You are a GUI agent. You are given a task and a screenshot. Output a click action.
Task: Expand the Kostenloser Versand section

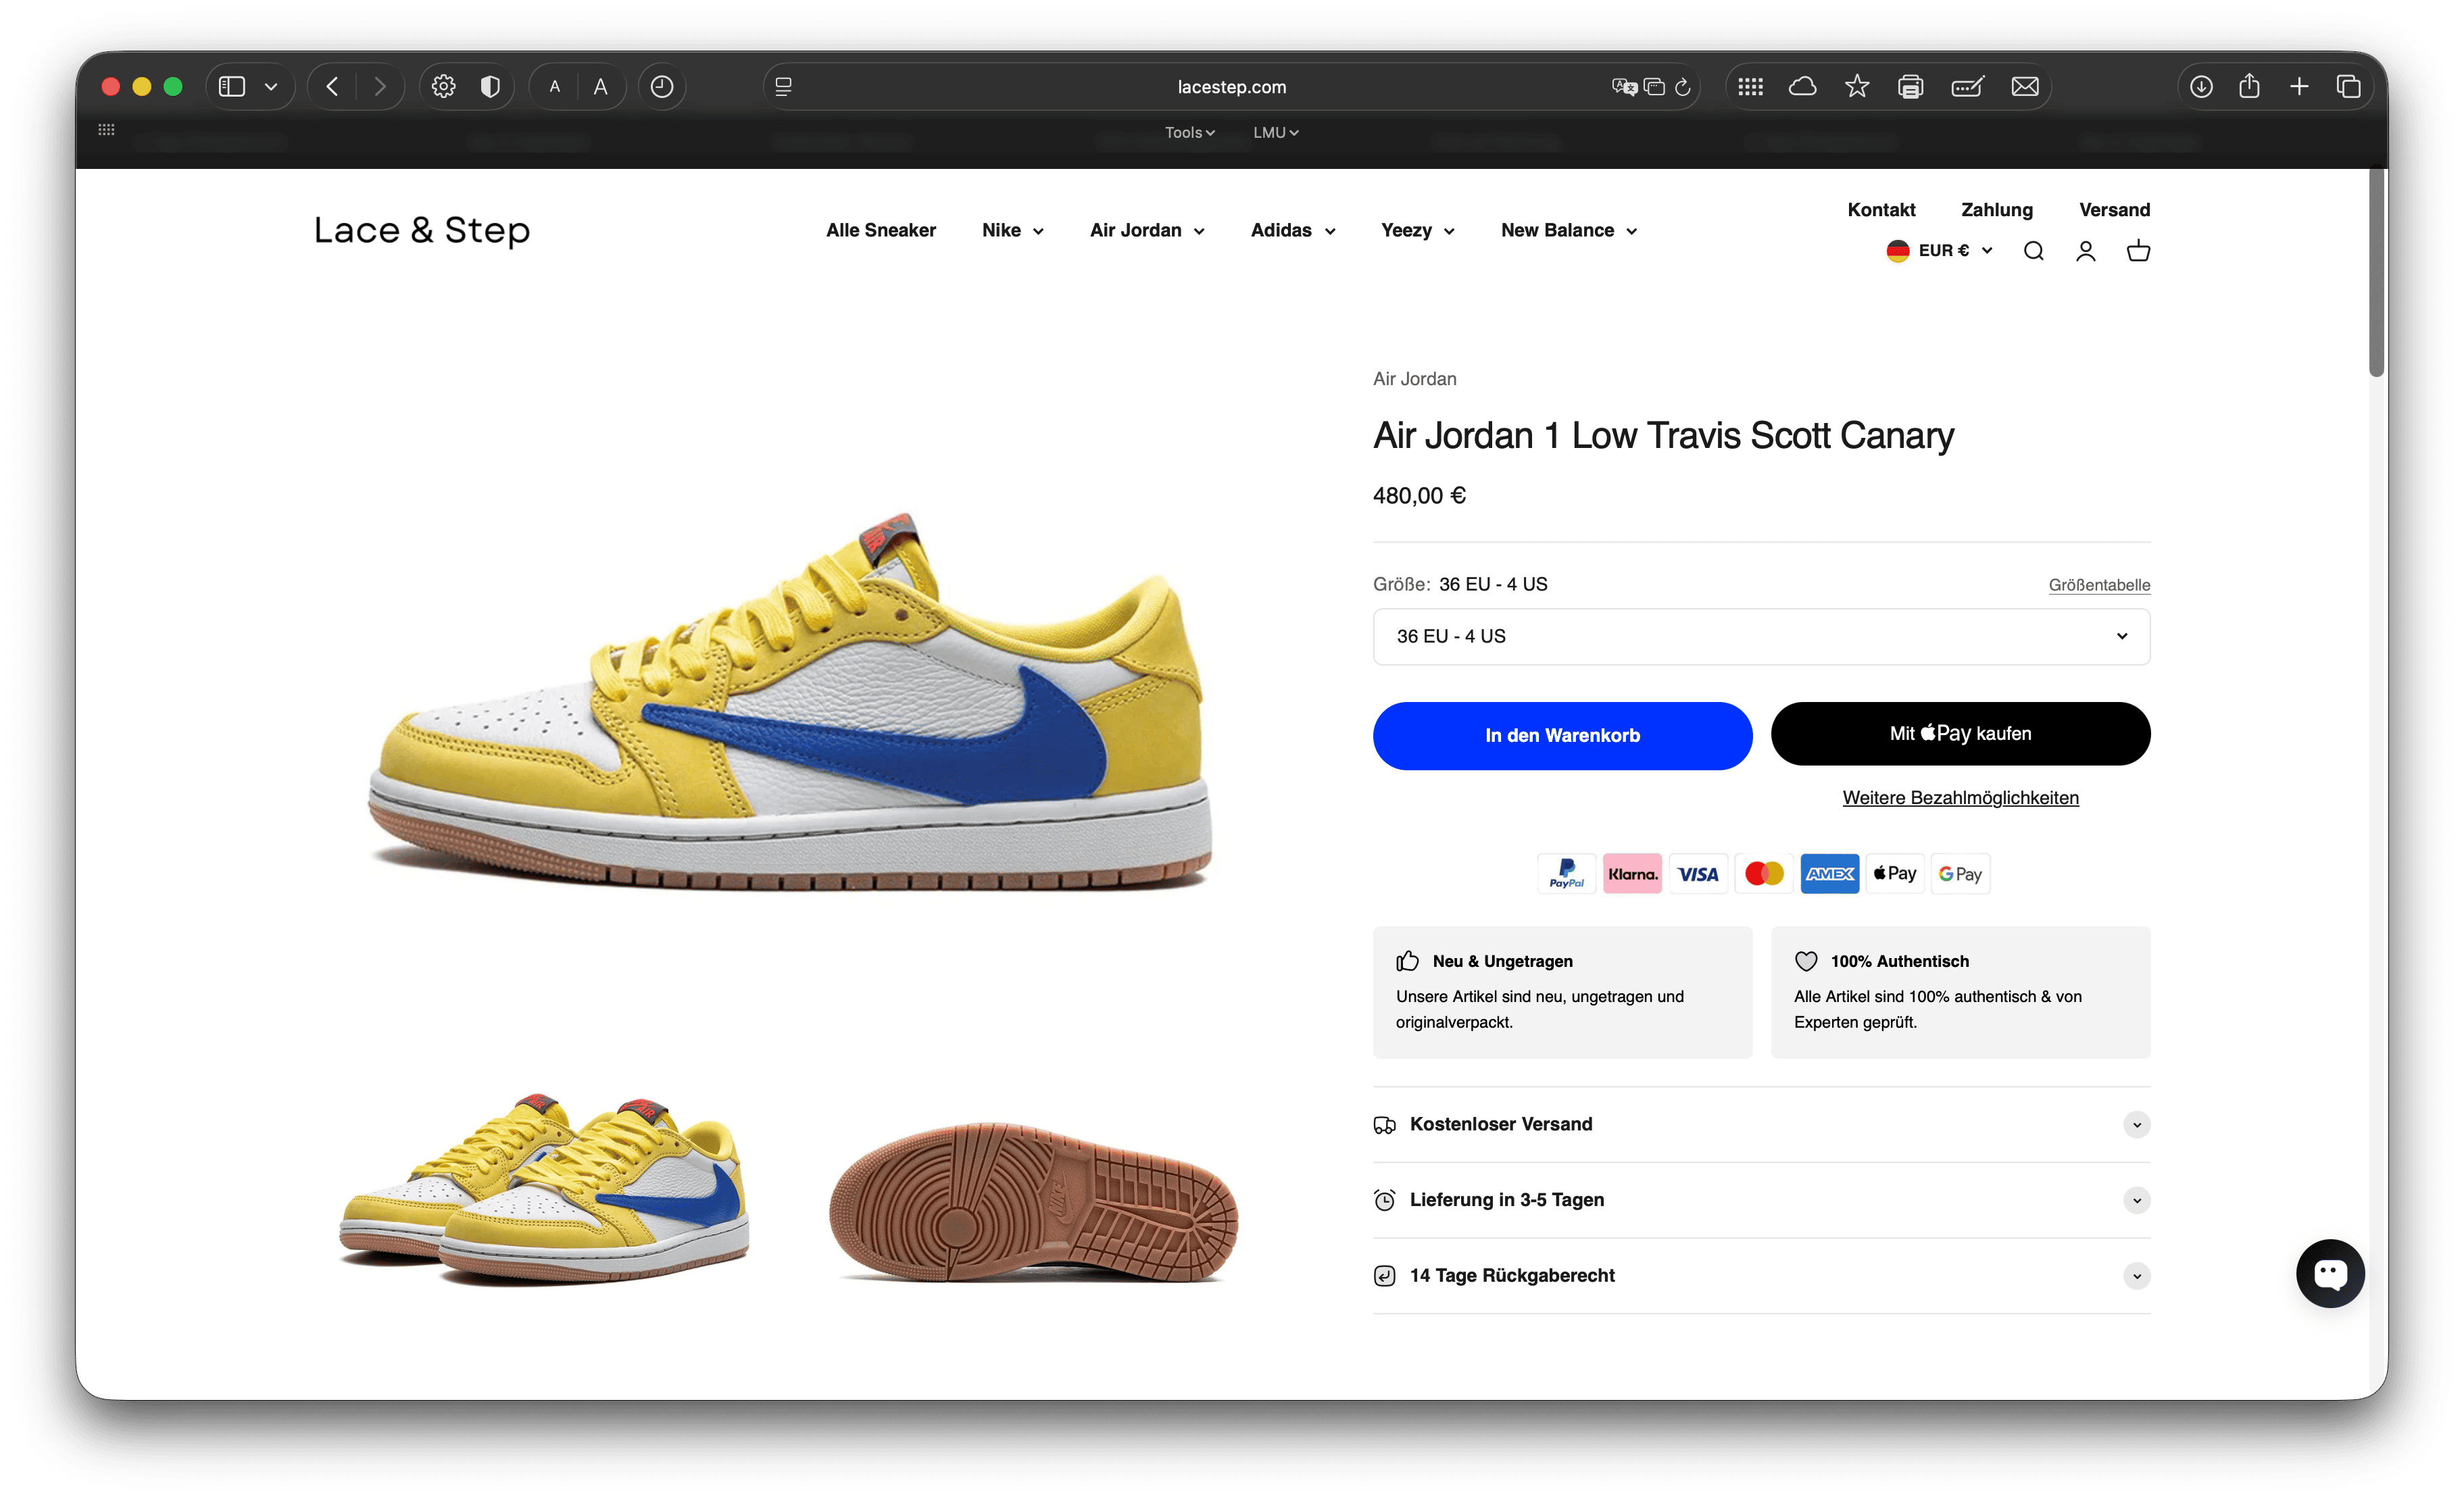[1761, 1125]
